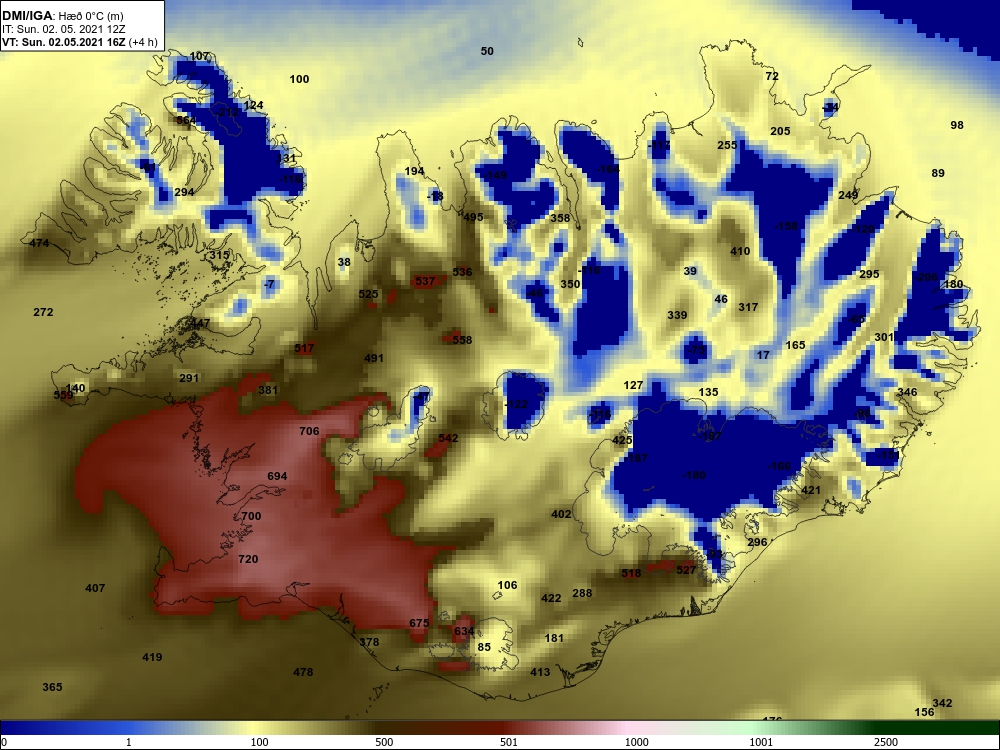Click the 491 value
The width and height of the screenshot is (1000, 750).
click(374, 358)
